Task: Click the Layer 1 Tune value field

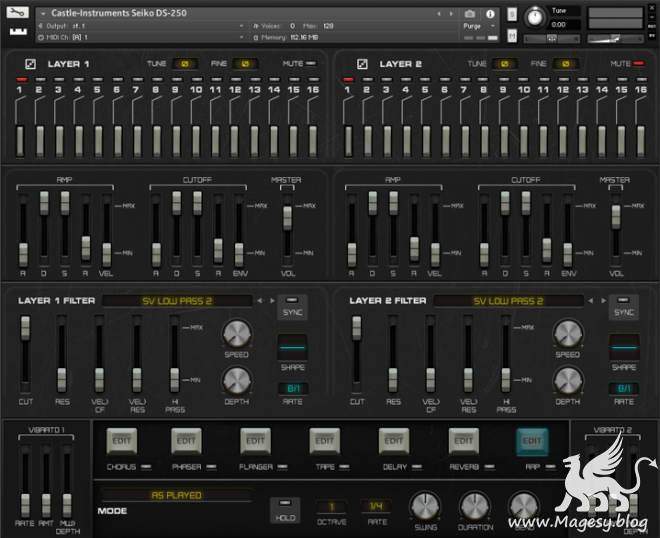Action: (x=184, y=64)
